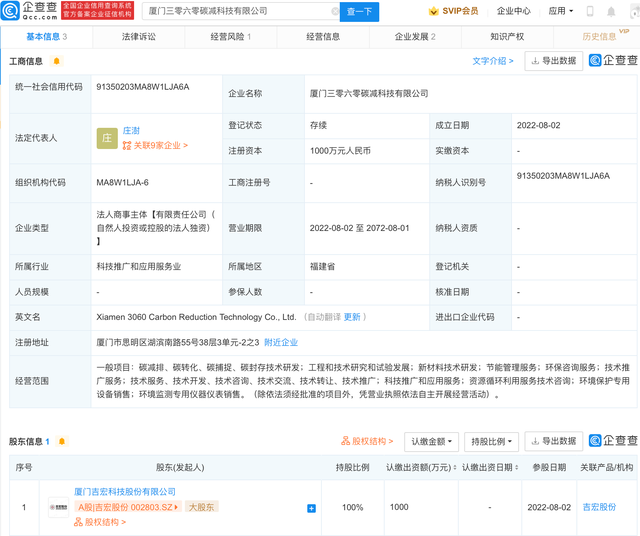Screen dimensions: 640x536
Task: Click the Qcc.com logo in the header
Action: (29, 11)
